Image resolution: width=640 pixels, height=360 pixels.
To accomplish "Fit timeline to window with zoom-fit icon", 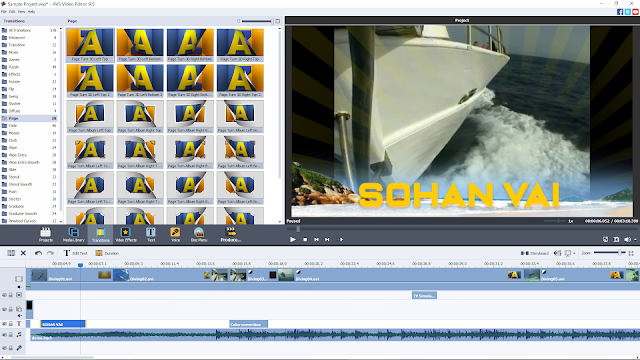I will coord(631,253).
